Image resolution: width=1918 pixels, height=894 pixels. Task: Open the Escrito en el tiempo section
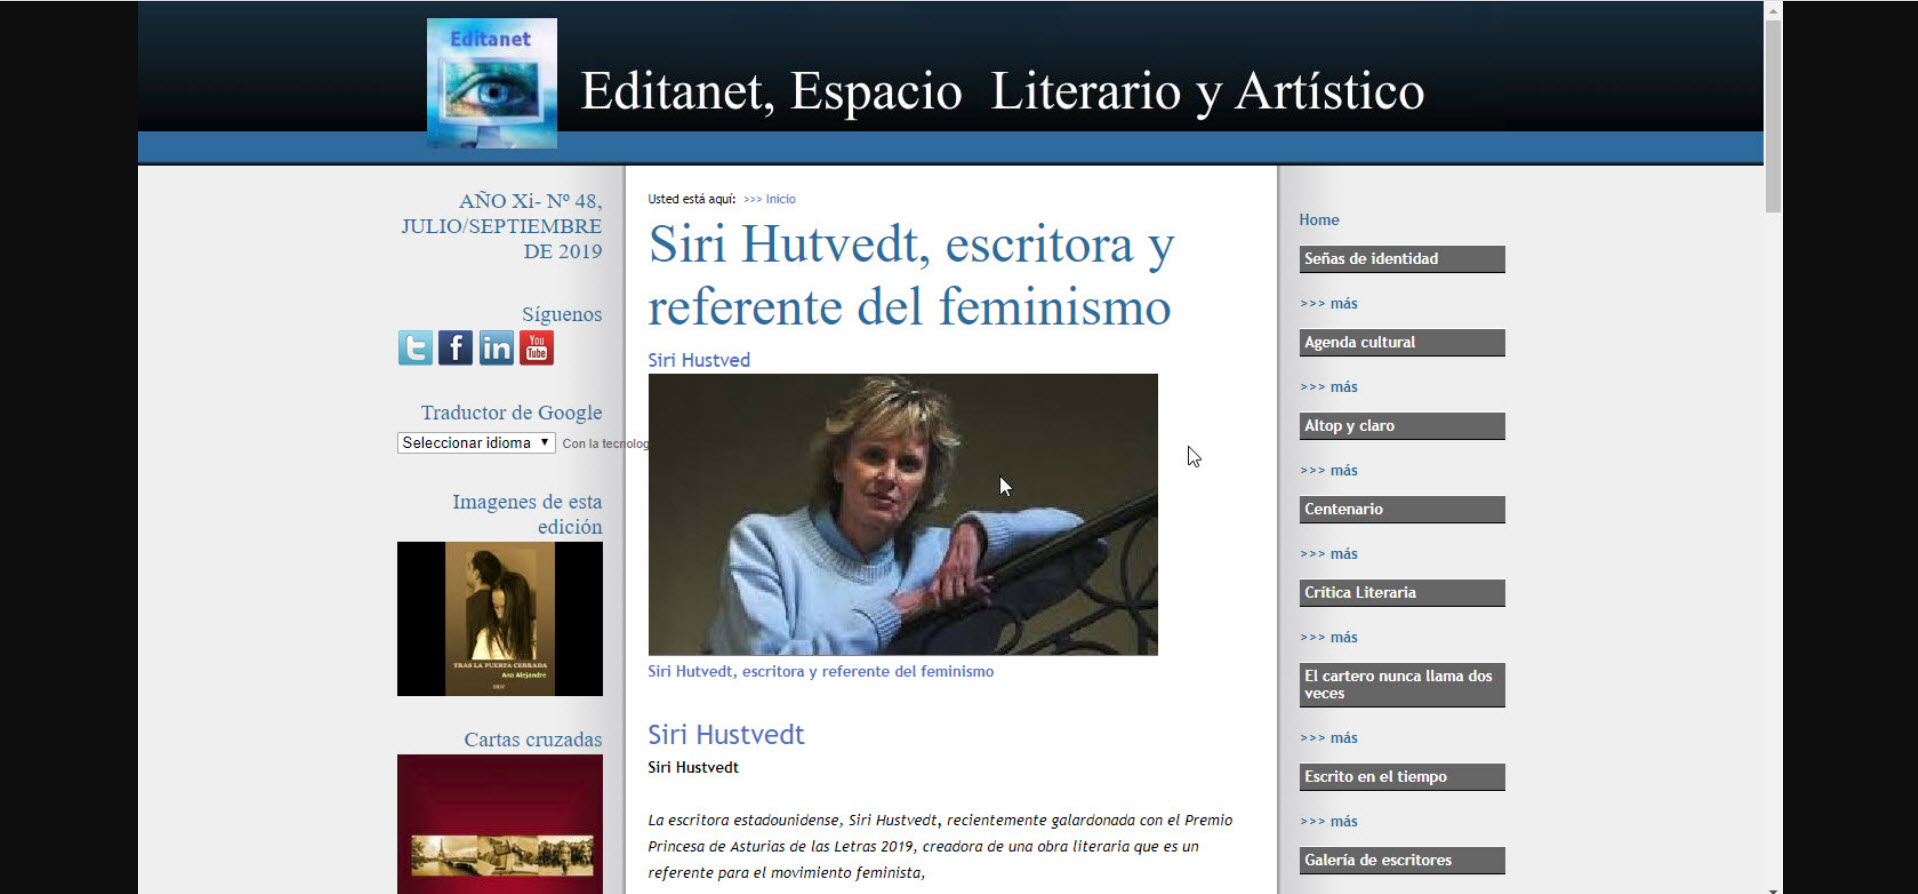(1401, 777)
